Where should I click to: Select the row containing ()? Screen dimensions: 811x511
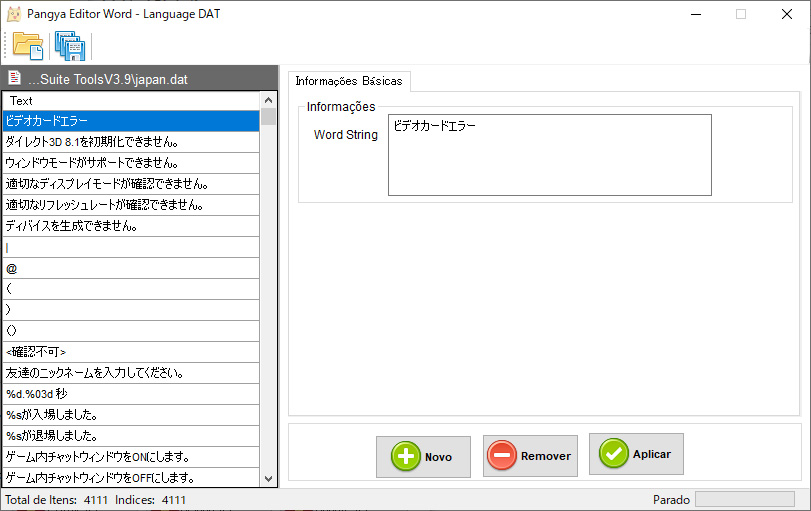pos(131,331)
